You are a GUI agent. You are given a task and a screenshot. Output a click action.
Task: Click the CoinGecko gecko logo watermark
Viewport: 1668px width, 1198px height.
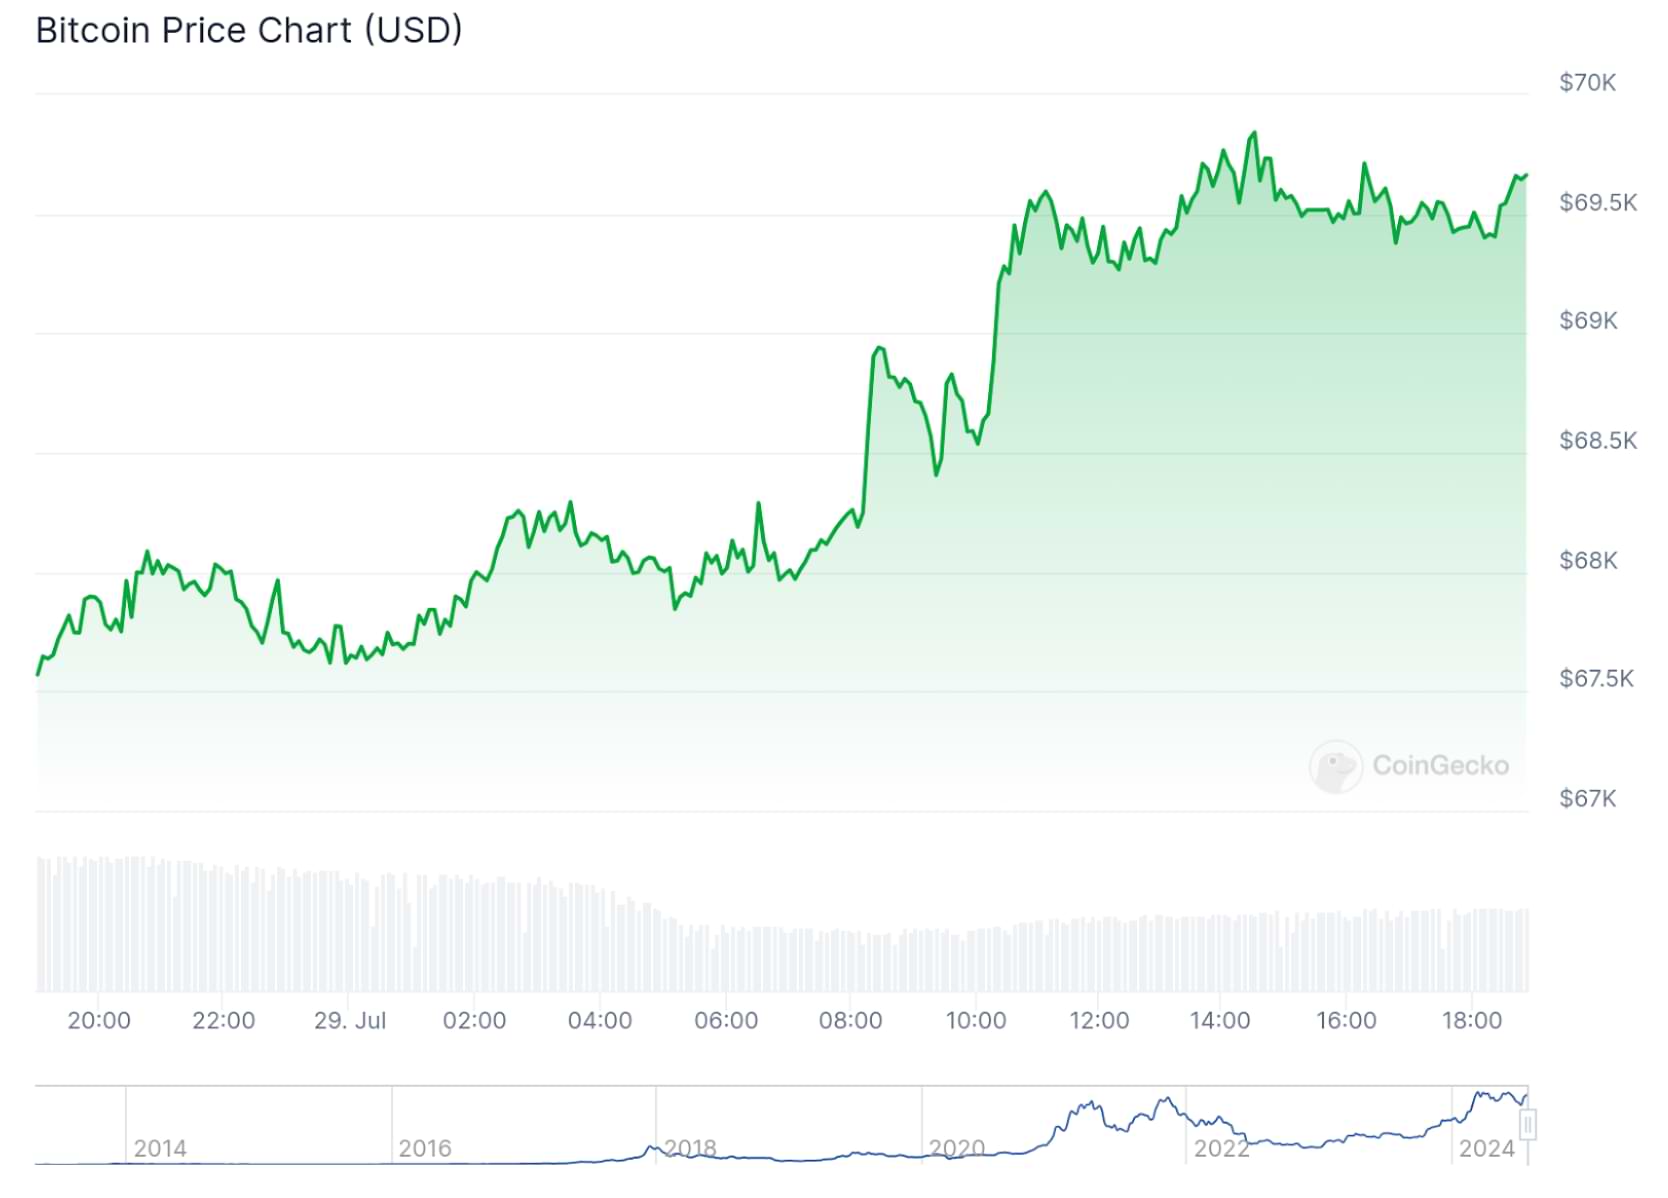tap(1335, 767)
